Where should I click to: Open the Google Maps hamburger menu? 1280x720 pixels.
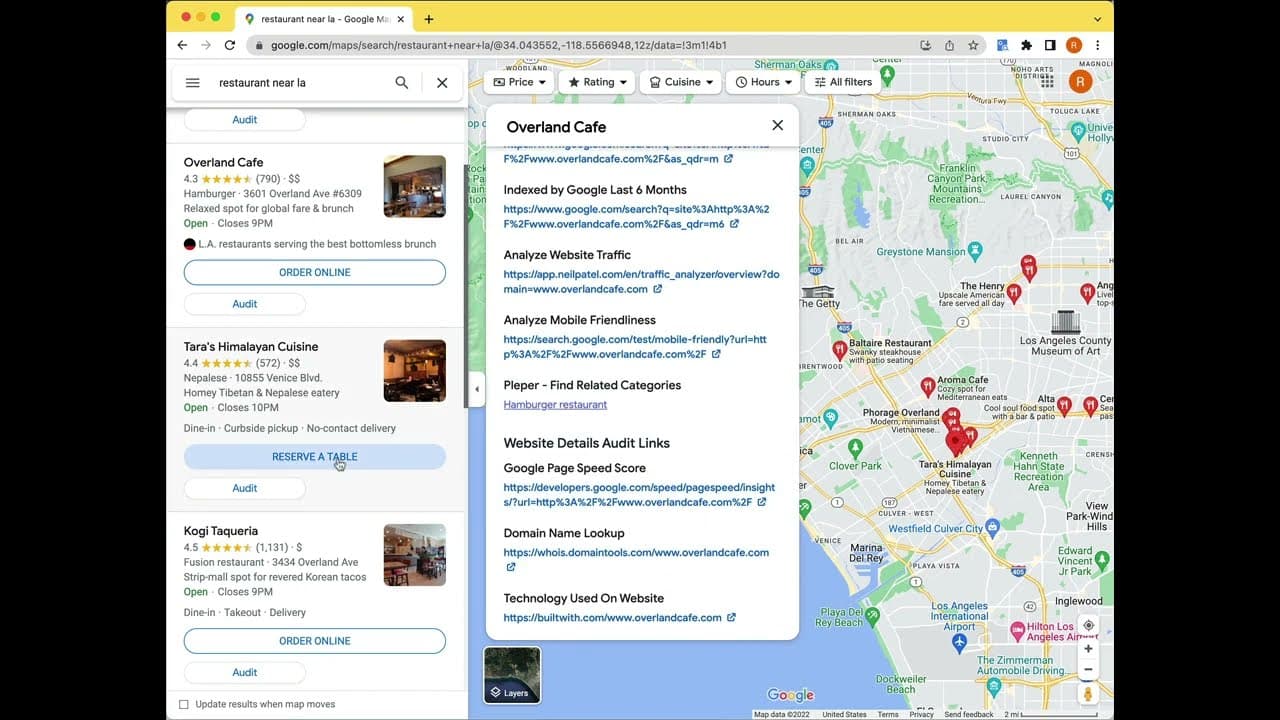tap(193, 83)
